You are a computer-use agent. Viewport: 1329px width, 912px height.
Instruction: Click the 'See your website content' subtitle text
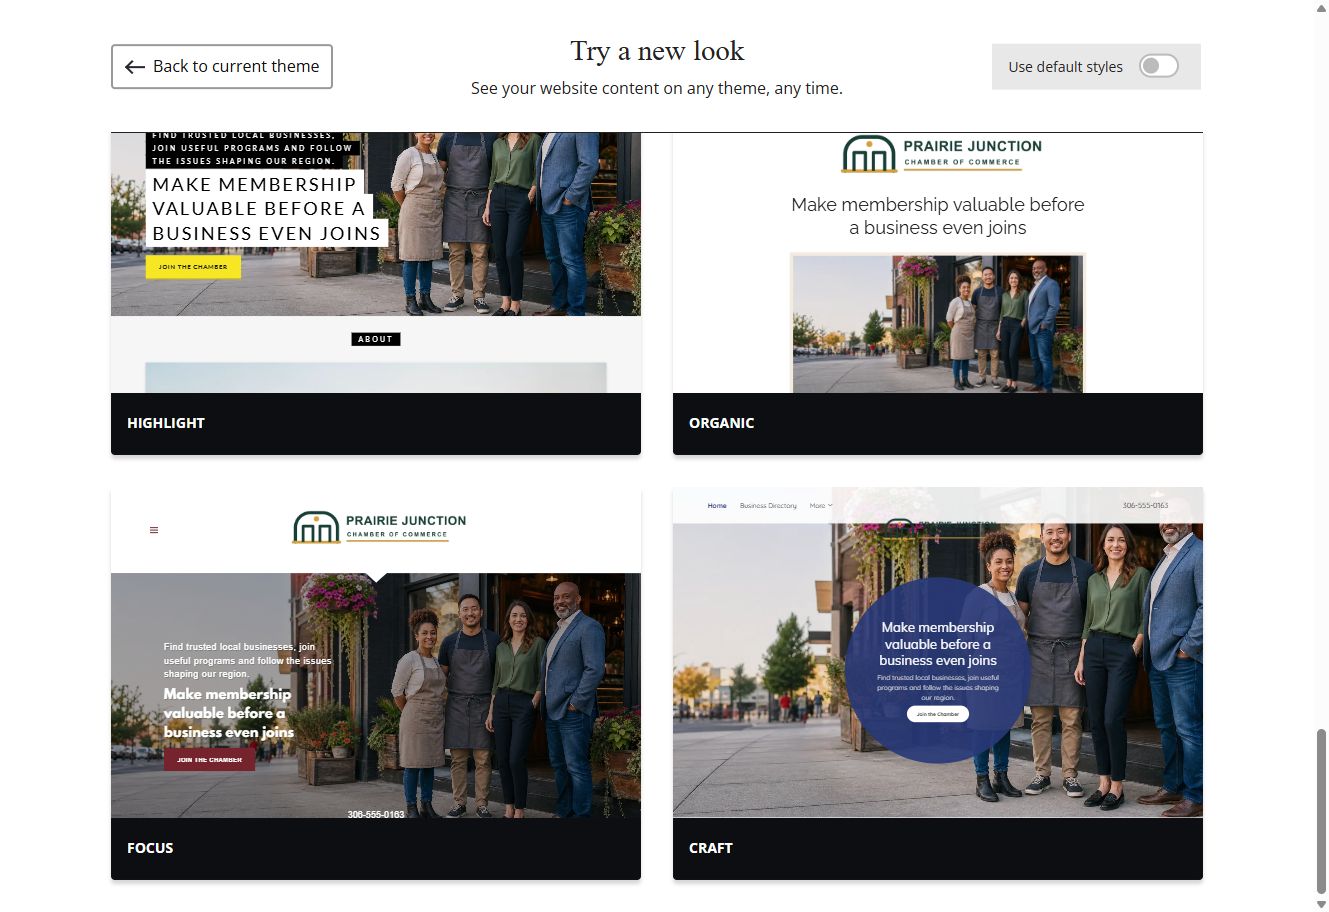[x=657, y=88]
